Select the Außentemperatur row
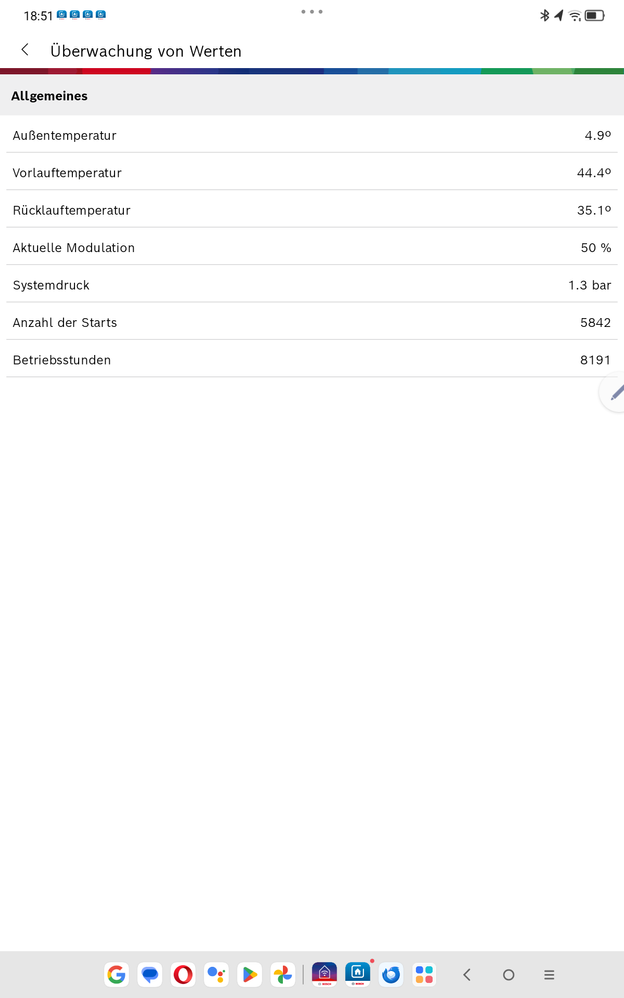 [x=311, y=135]
